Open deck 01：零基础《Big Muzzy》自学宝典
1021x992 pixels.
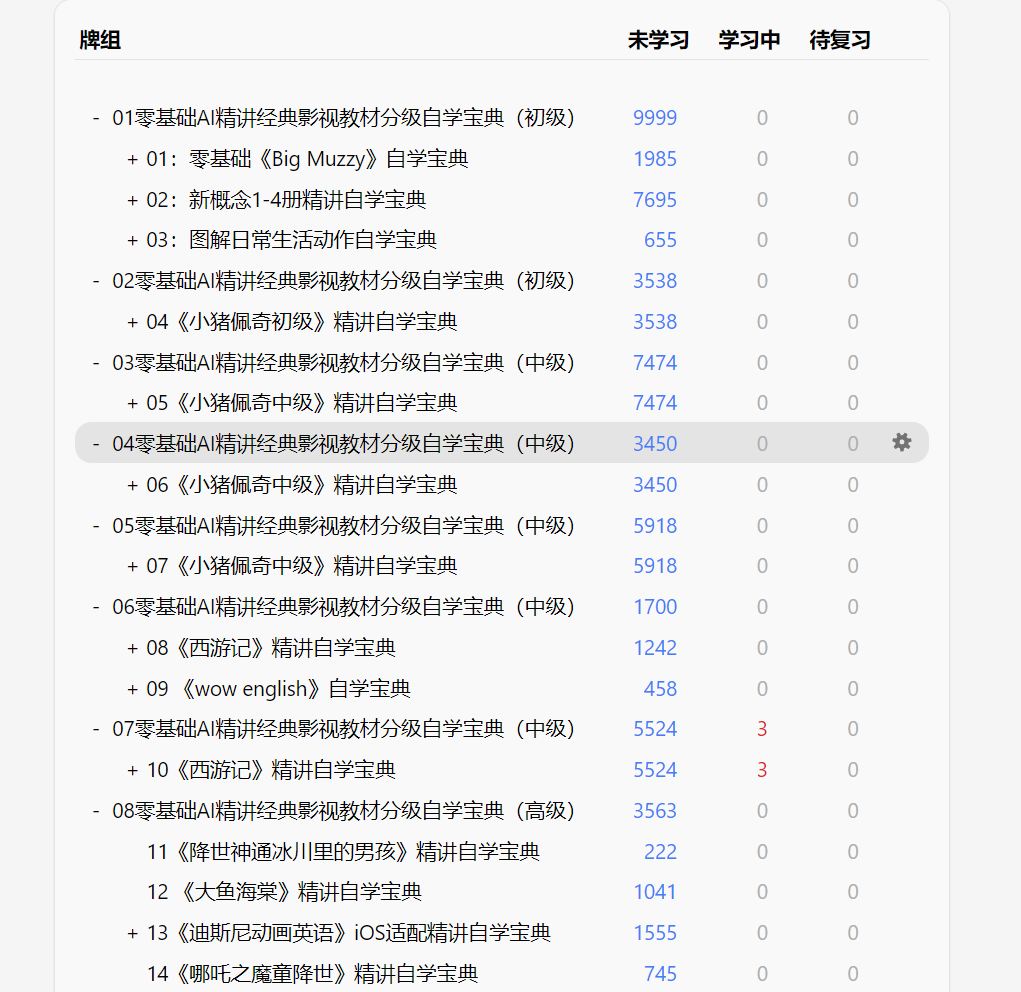tap(307, 159)
